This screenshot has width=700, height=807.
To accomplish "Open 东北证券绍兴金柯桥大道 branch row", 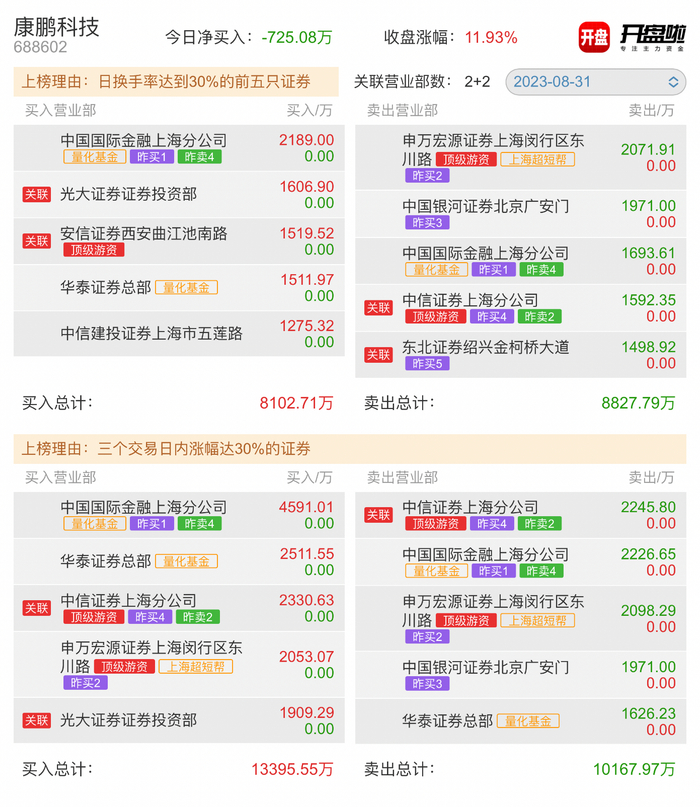I will (520, 355).
